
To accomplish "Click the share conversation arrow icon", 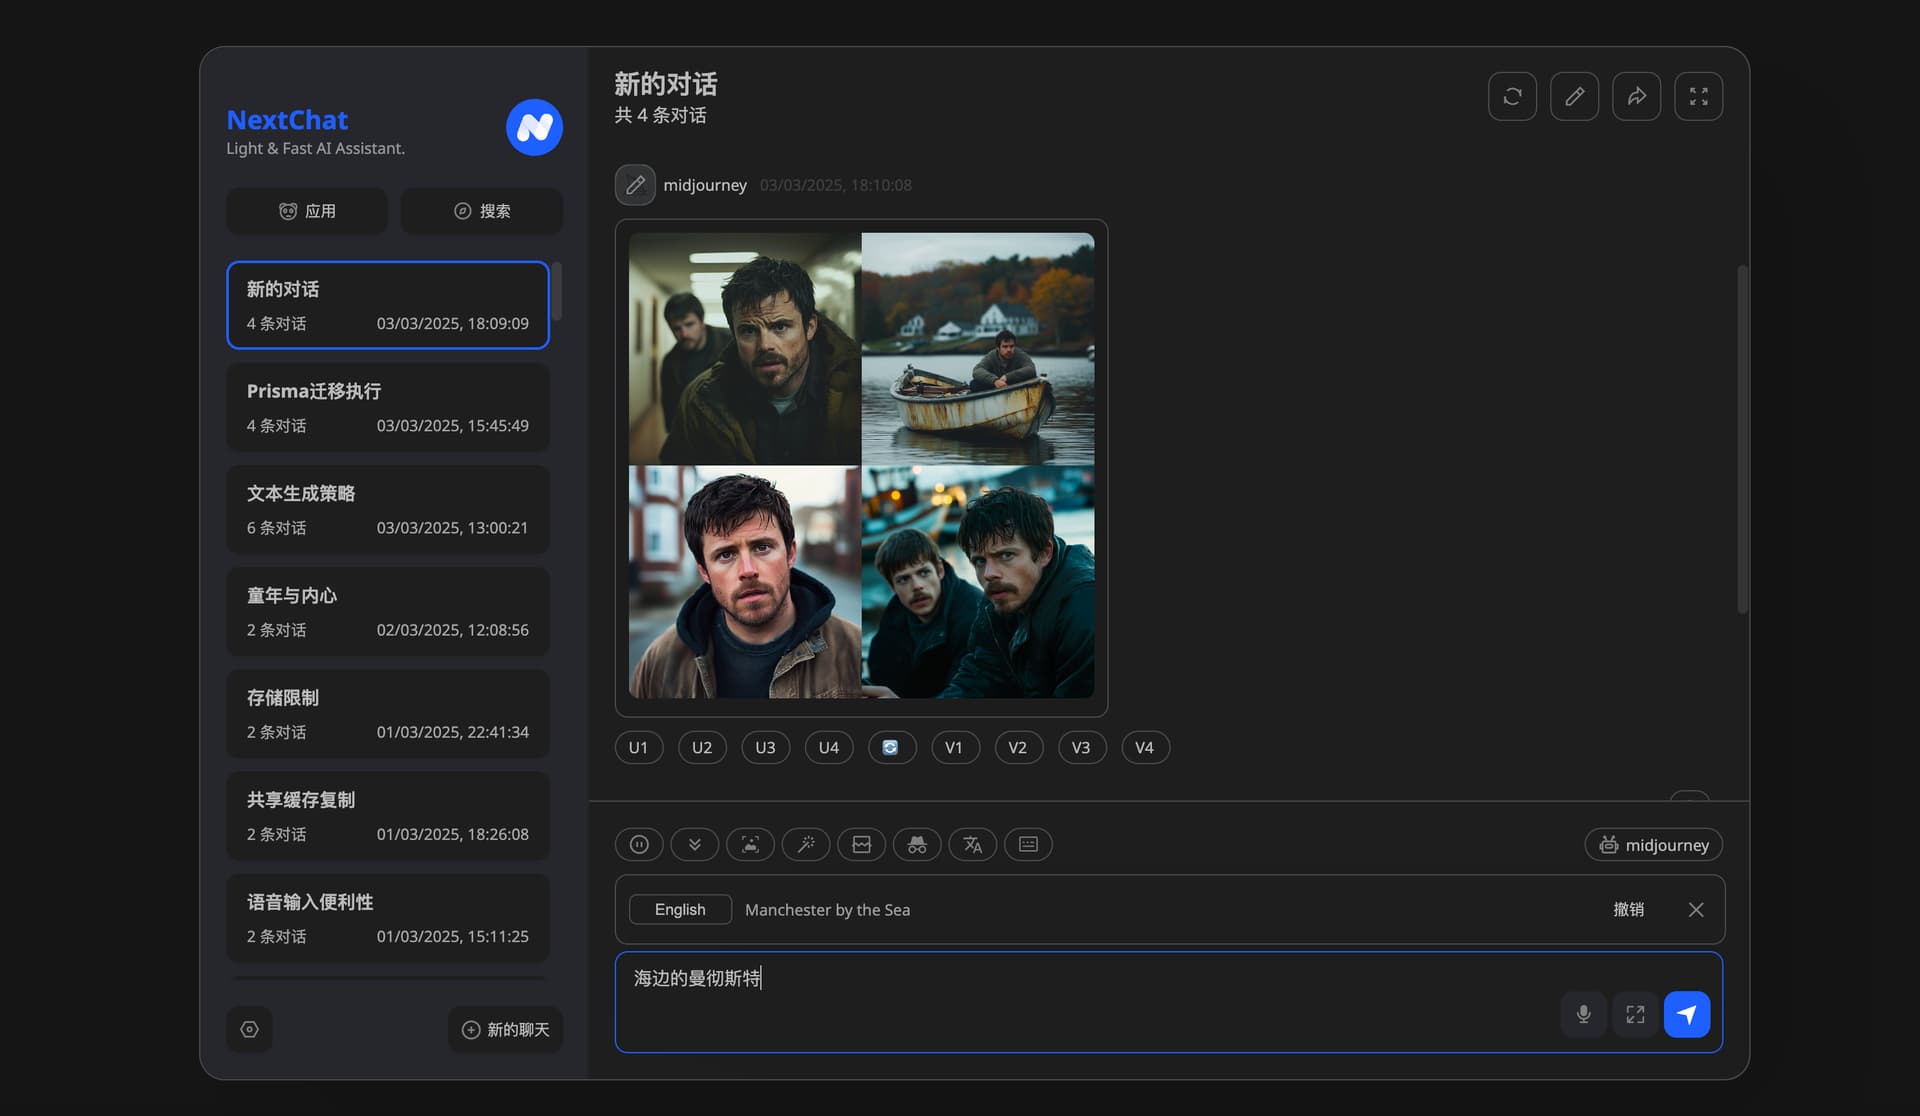I will coord(1636,96).
